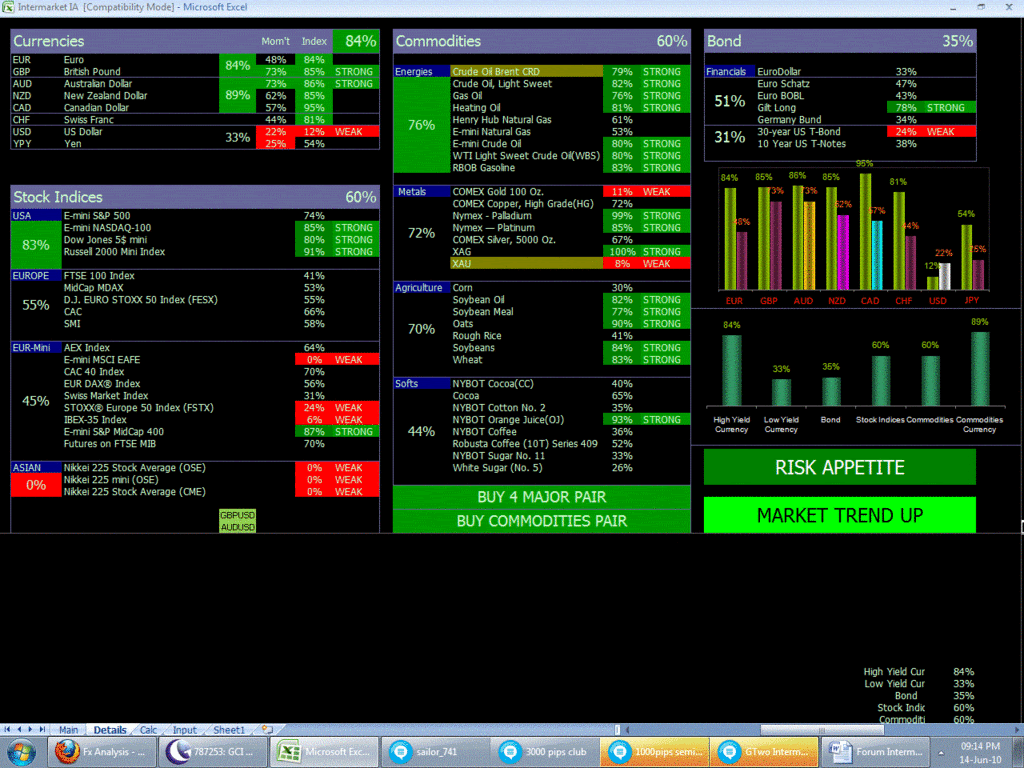Select the British Pound cell
Screen dimensions: 1024x768
click(92, 72)
